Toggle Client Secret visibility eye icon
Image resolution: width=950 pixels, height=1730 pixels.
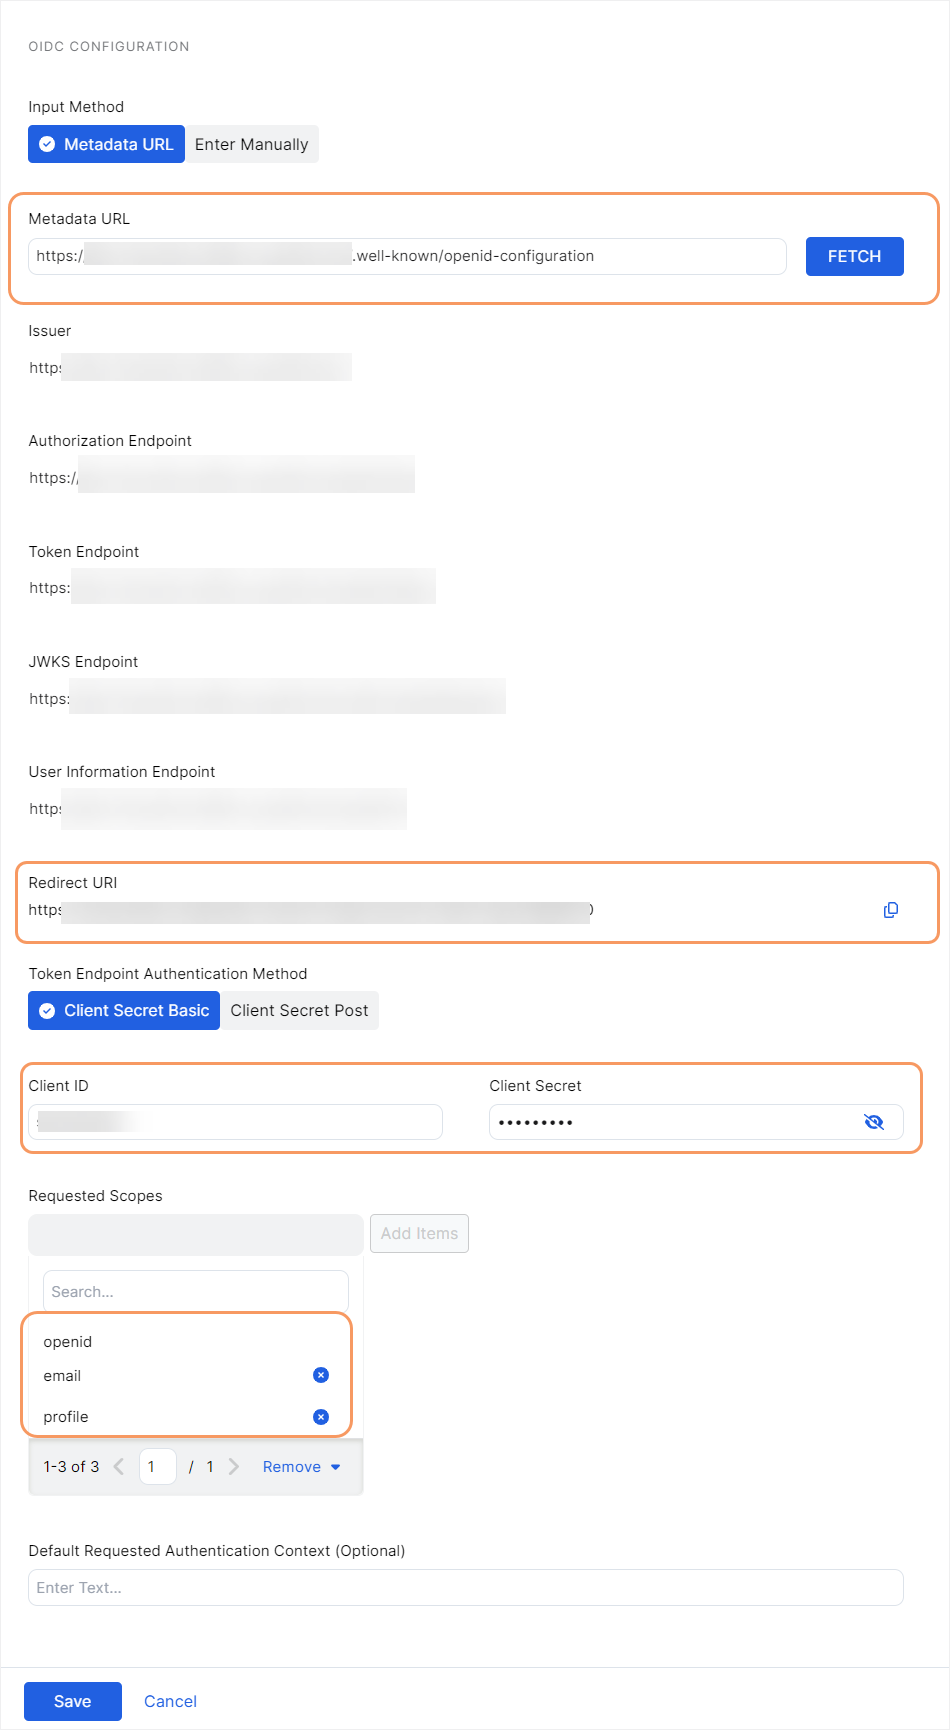point(874,1122)
